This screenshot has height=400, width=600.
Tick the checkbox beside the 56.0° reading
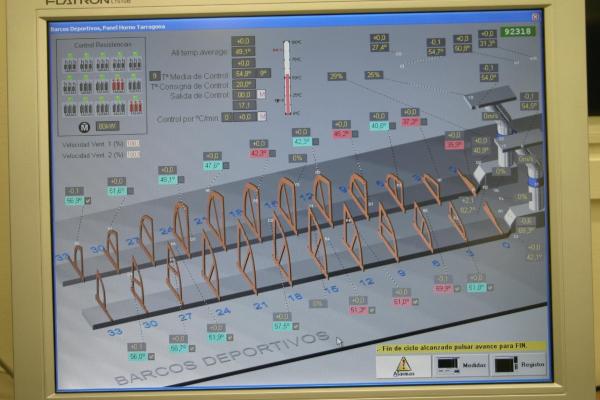(153, 356)
